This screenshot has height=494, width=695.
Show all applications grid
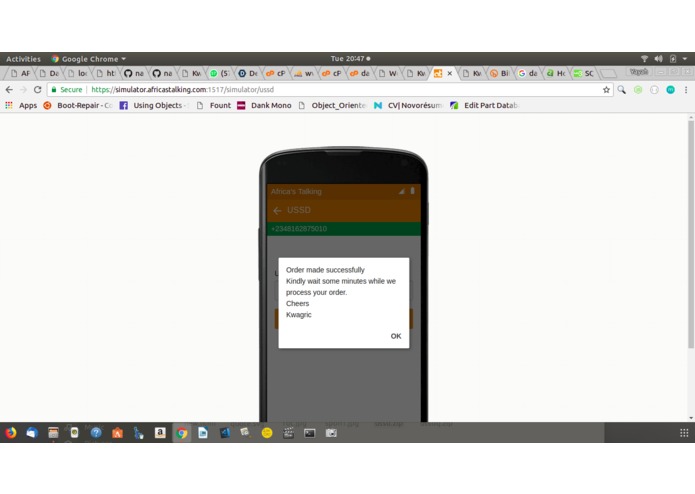click(684, 433)
